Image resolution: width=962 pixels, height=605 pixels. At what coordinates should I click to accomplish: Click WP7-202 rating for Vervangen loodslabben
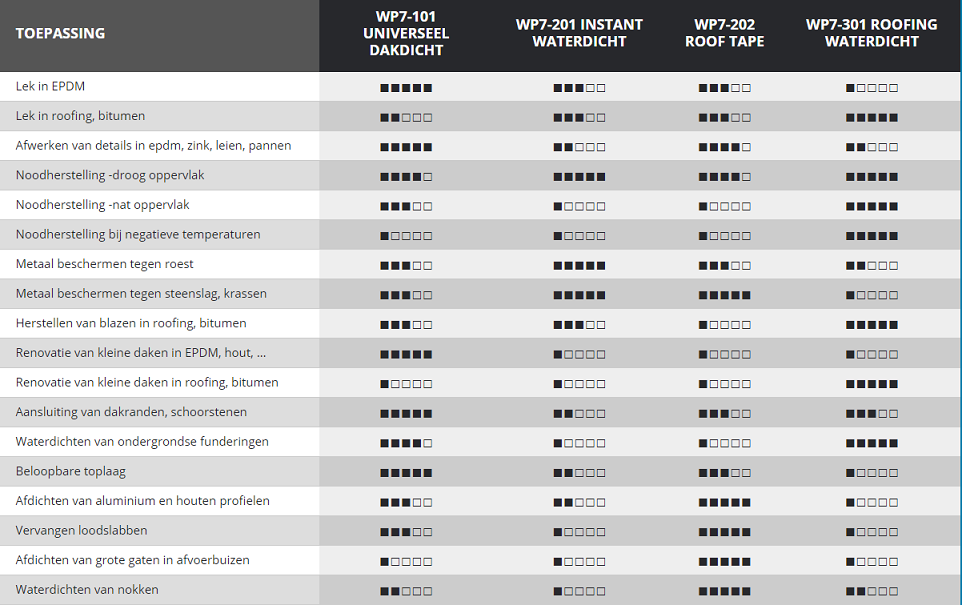(724, 532)
